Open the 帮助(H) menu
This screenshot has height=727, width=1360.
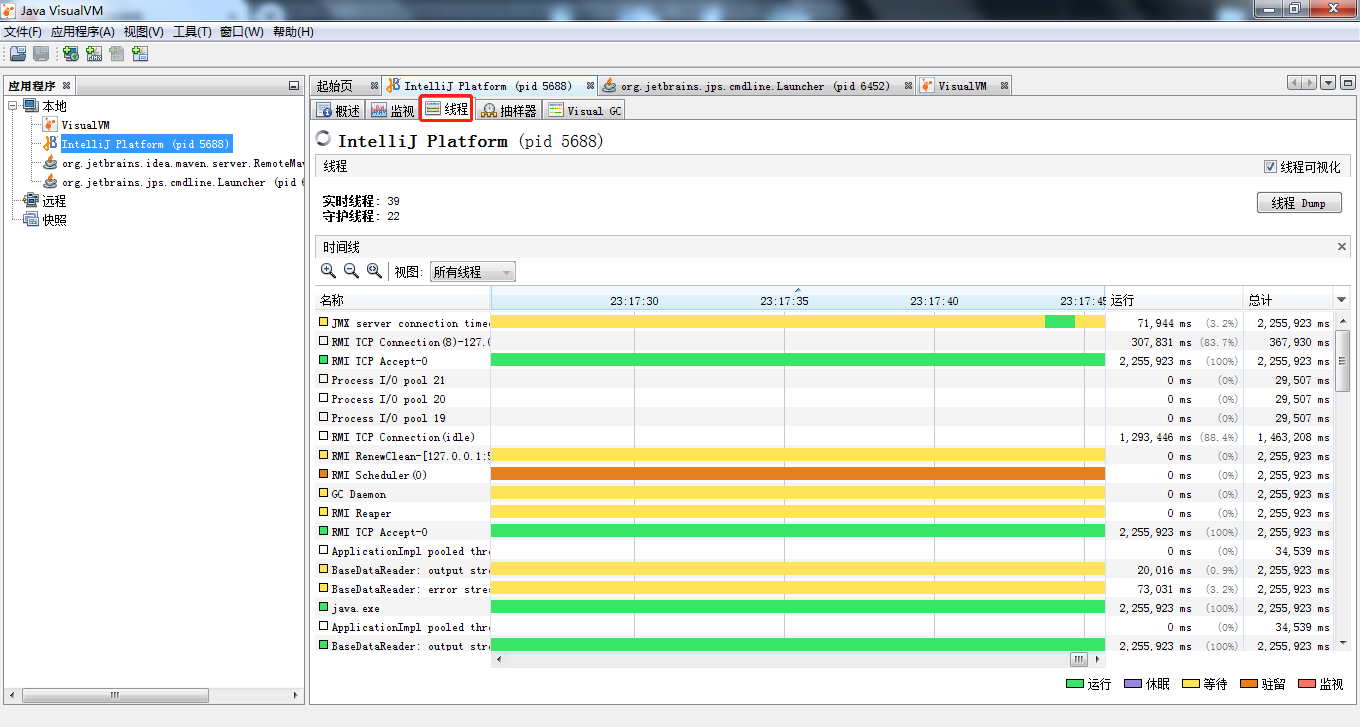293,32
